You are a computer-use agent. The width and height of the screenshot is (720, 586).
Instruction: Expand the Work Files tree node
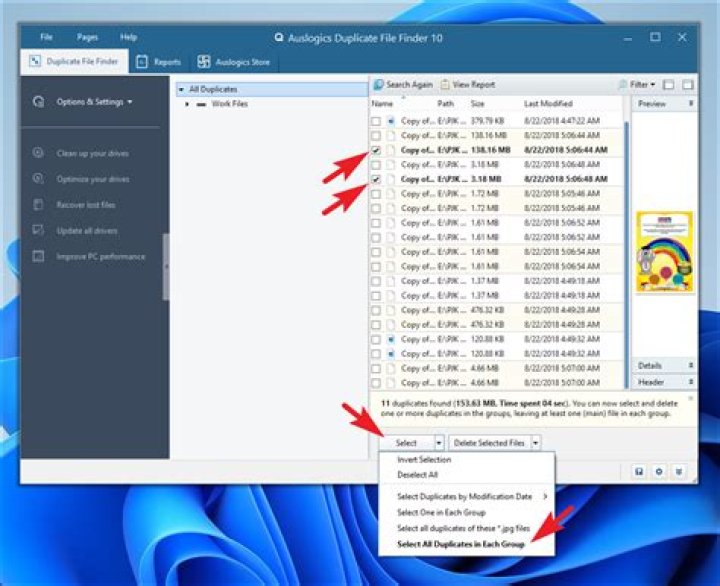point(187,104)
